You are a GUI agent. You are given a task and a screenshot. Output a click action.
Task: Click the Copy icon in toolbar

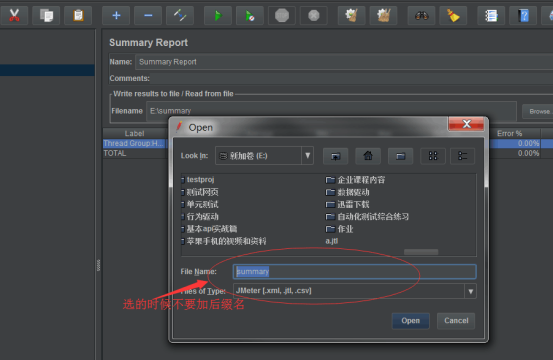[46, 16]
